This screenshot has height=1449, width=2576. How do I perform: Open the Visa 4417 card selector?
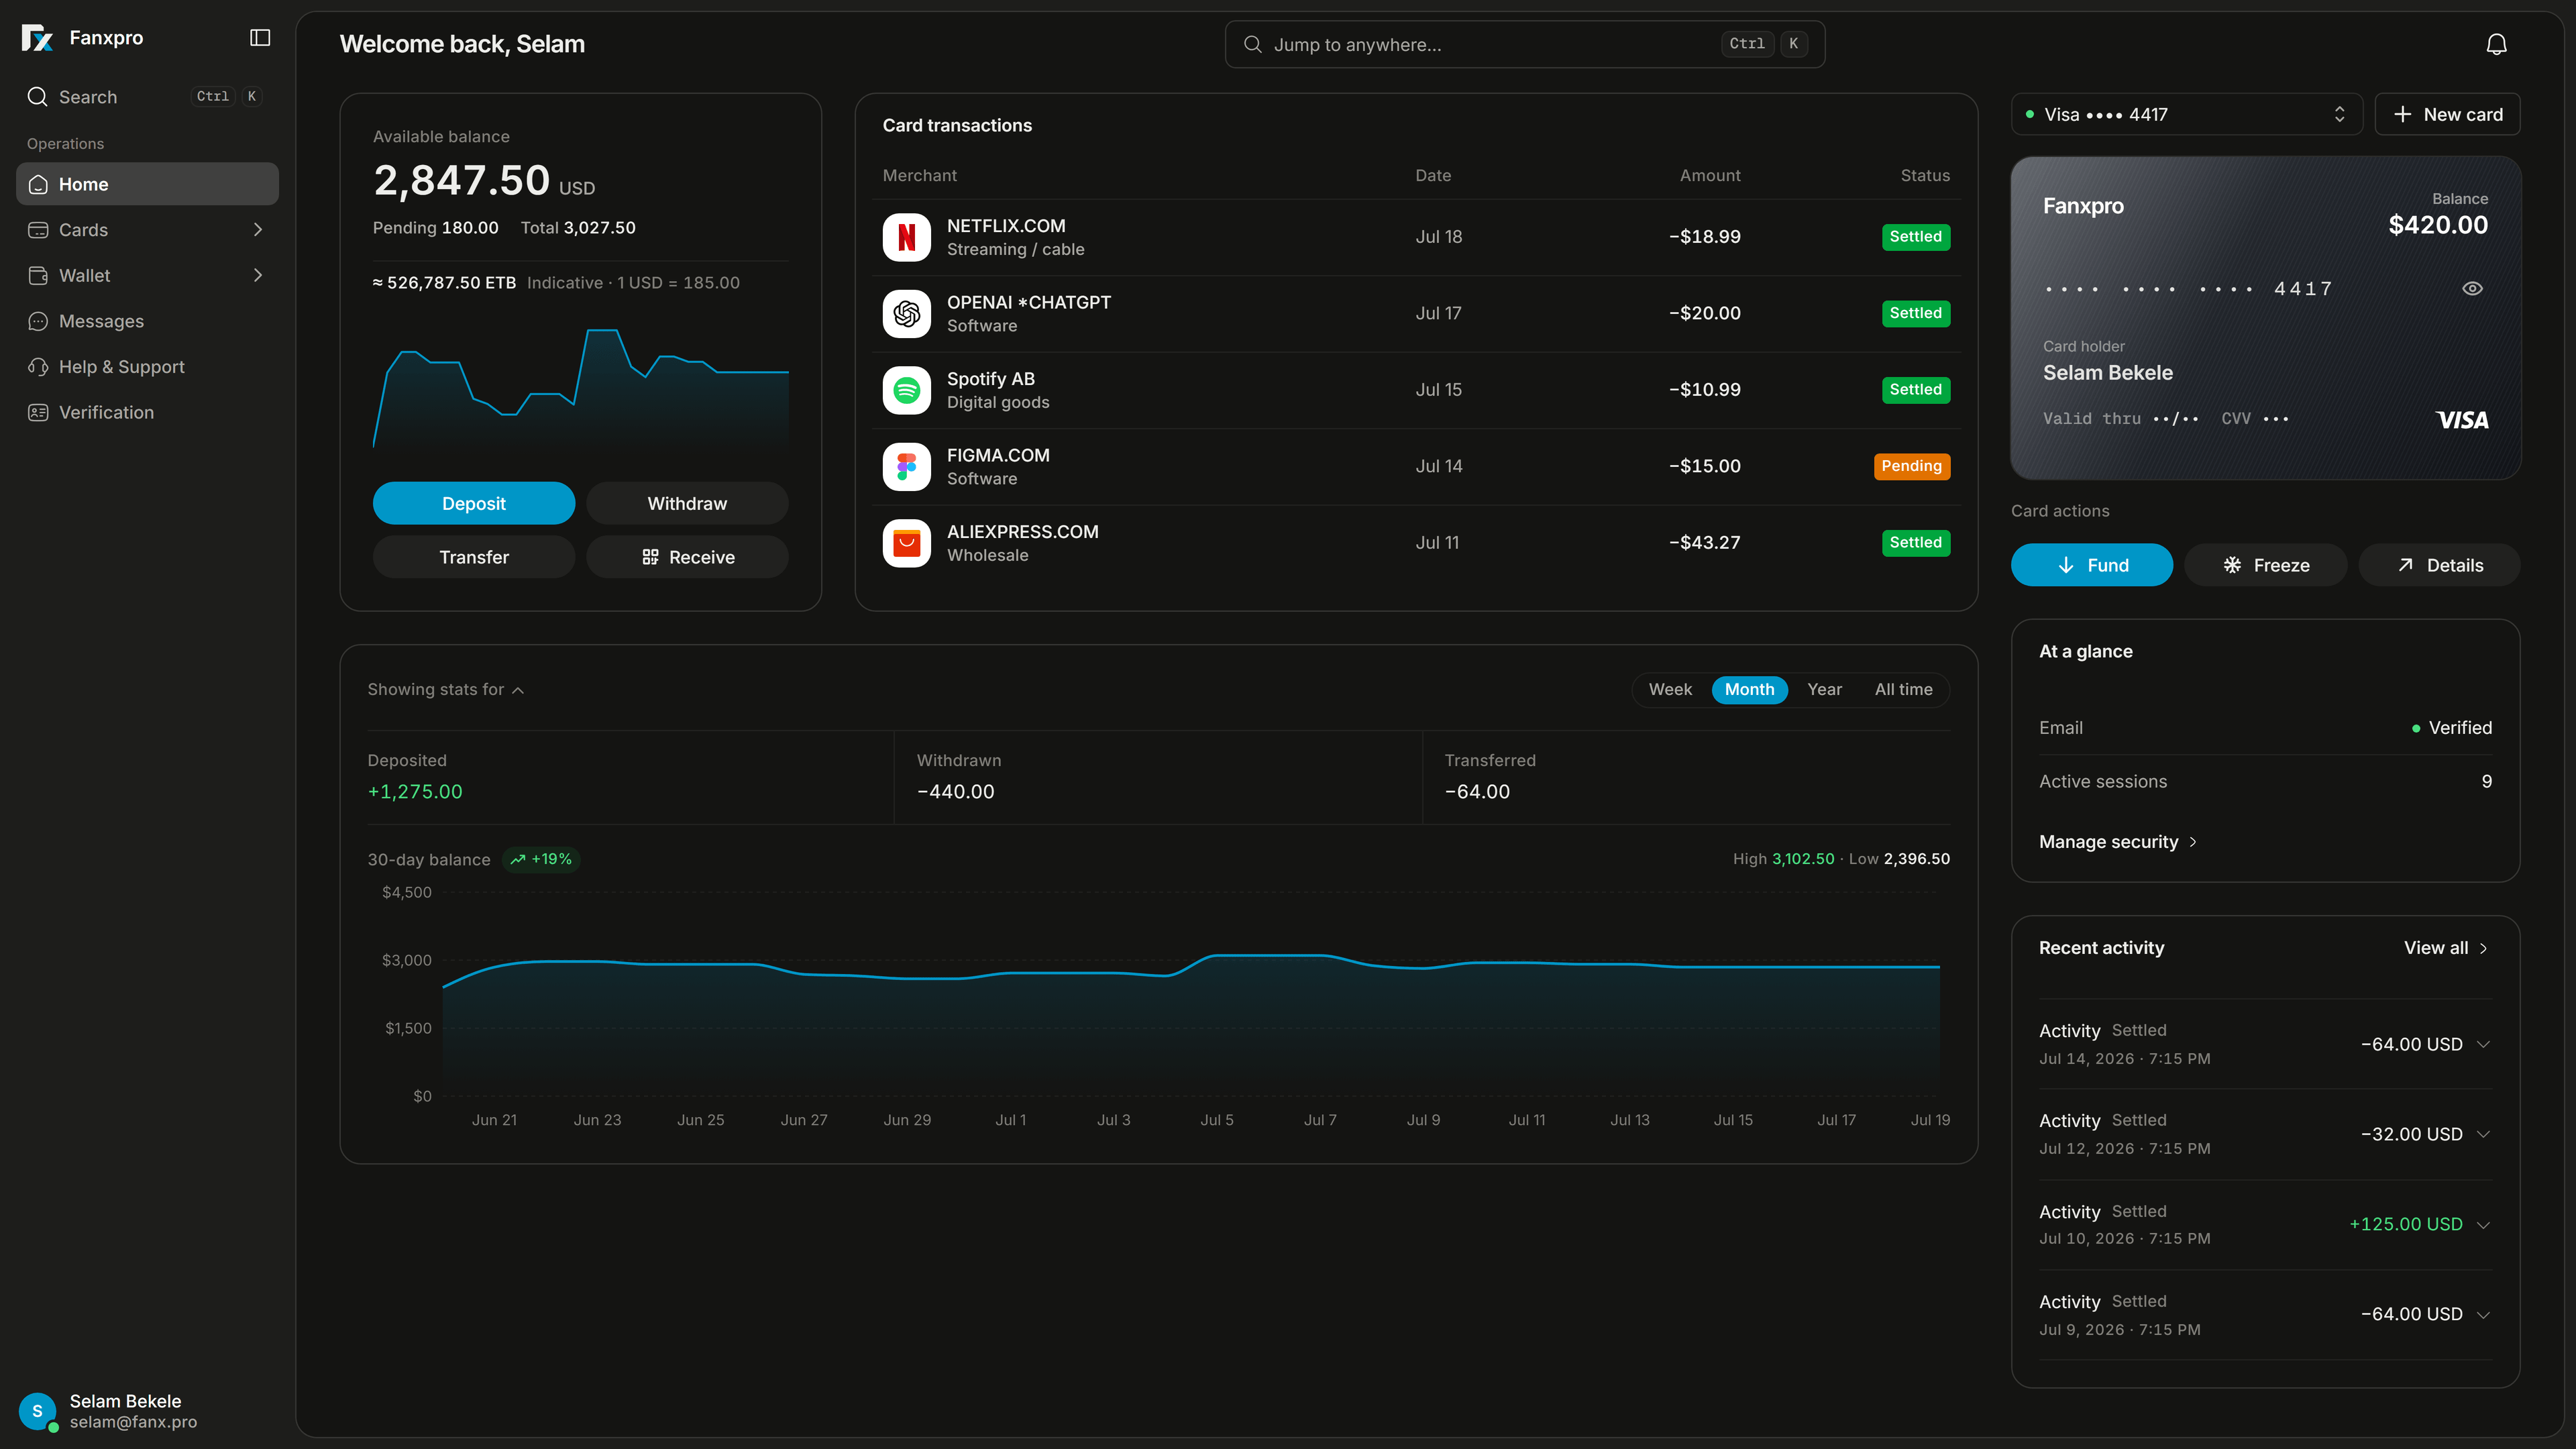tap(2186, 114)
